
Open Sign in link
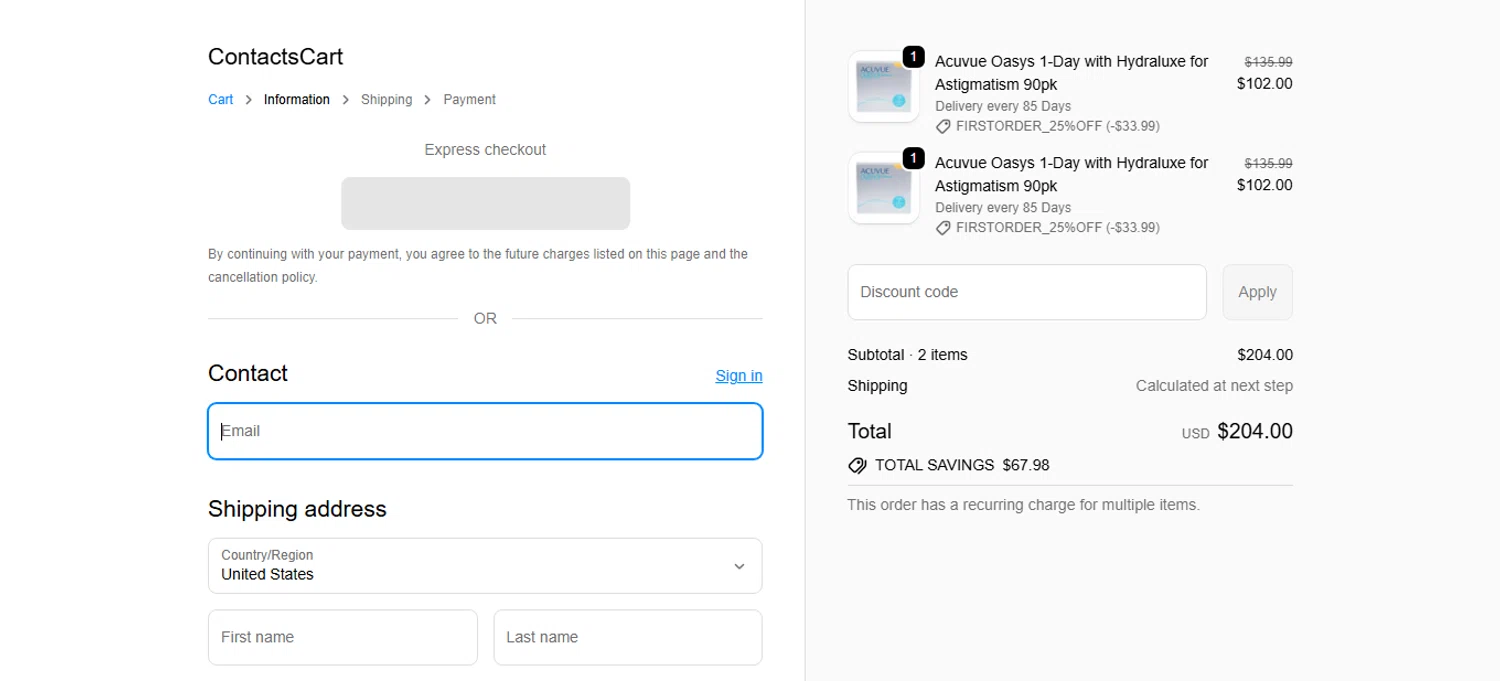click(x=739, y=376)
